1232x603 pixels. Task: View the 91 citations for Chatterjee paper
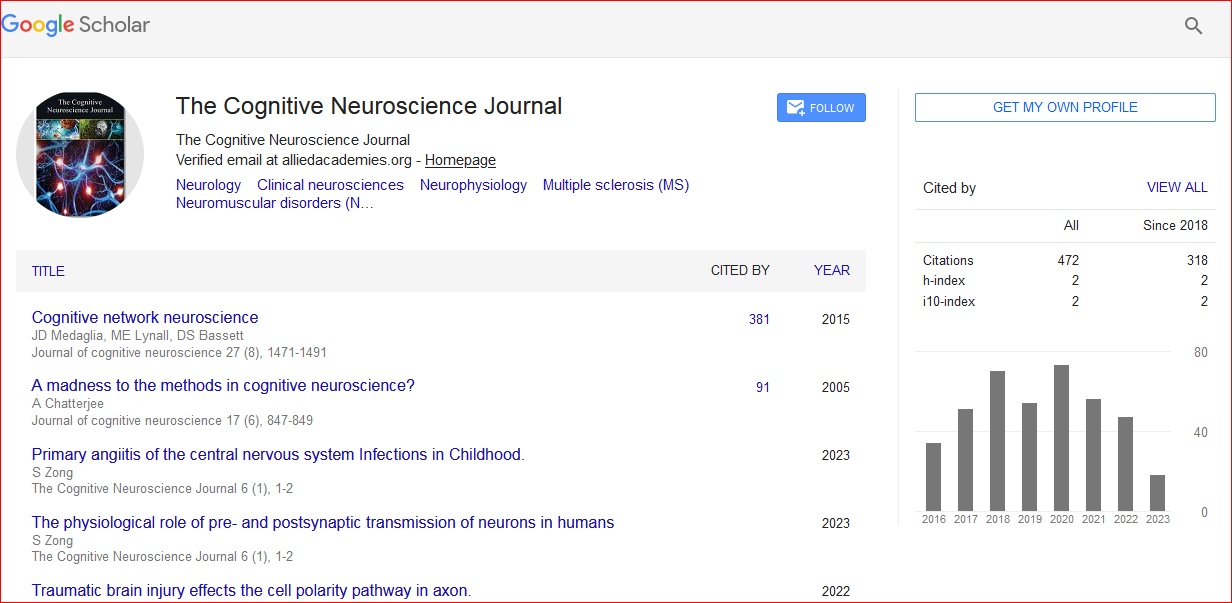coord(762,388)
